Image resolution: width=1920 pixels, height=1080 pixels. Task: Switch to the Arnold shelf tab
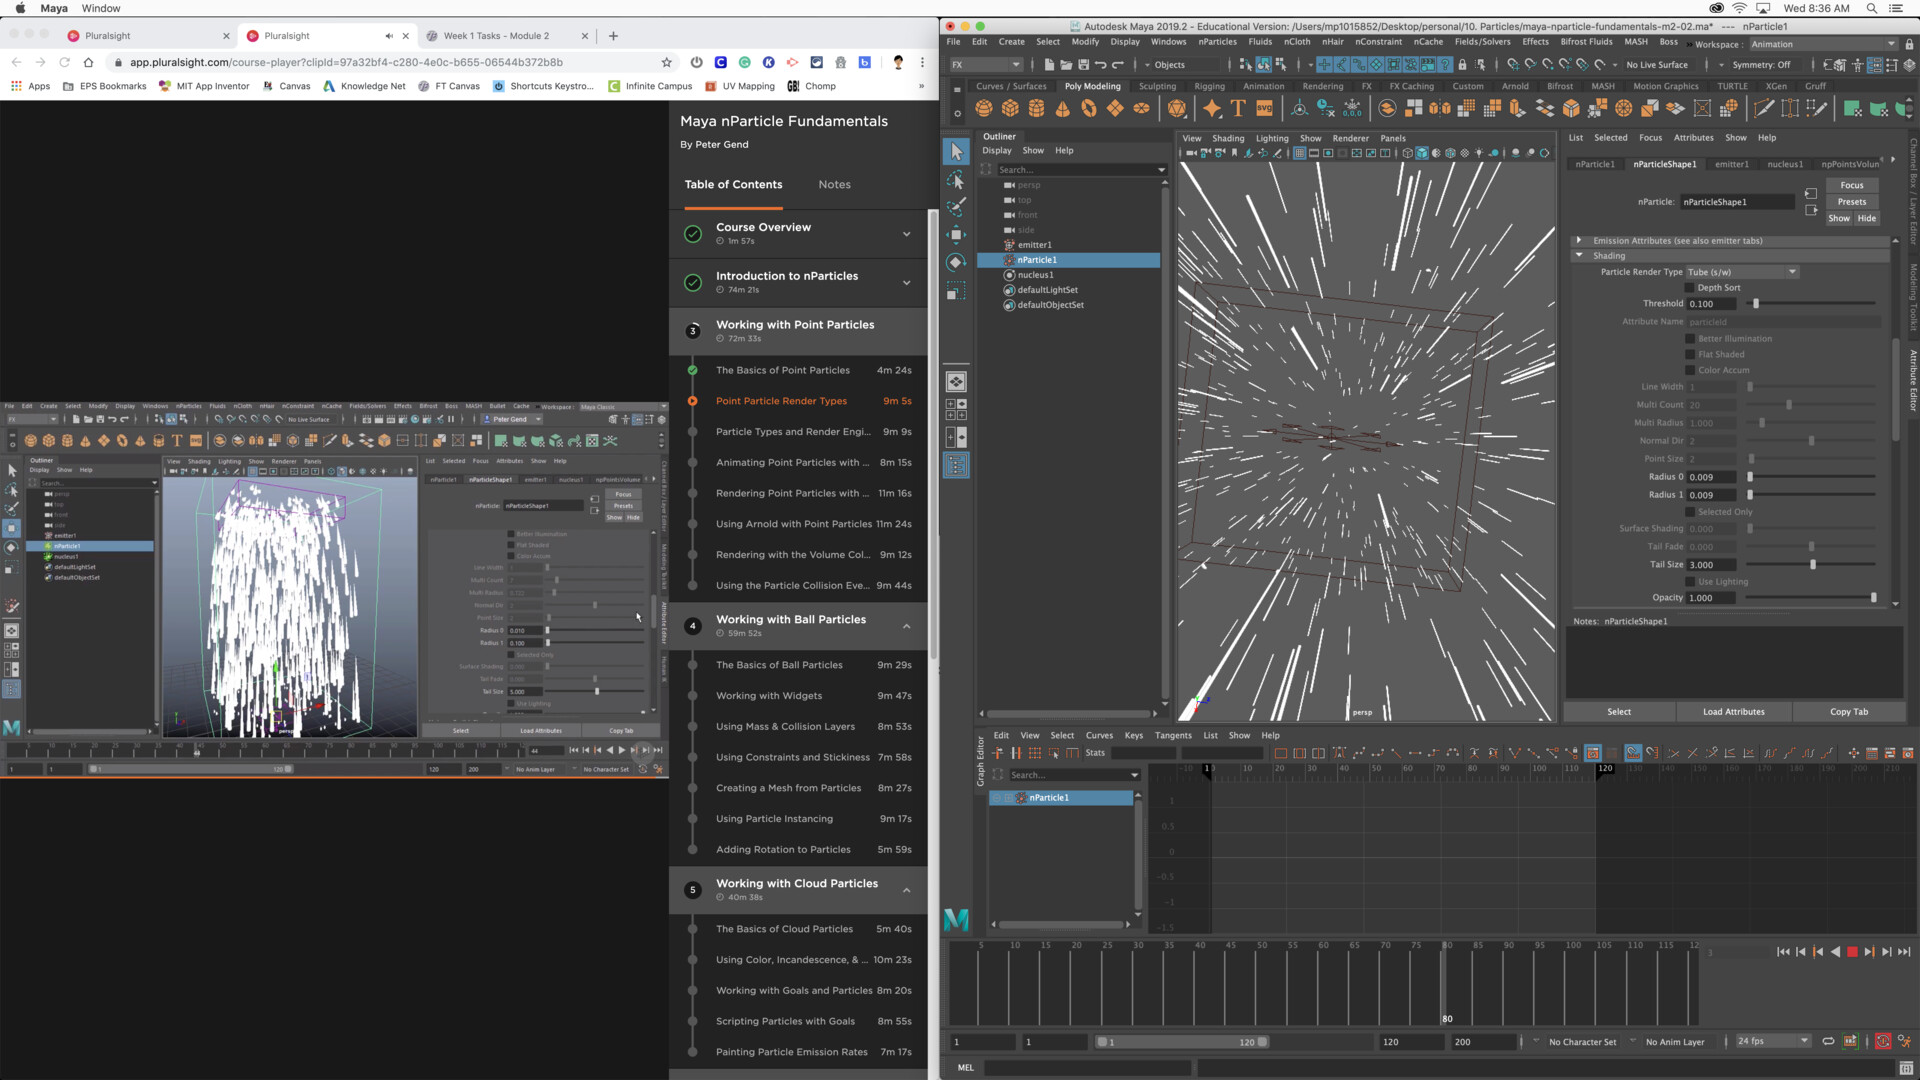(1515, 87)
